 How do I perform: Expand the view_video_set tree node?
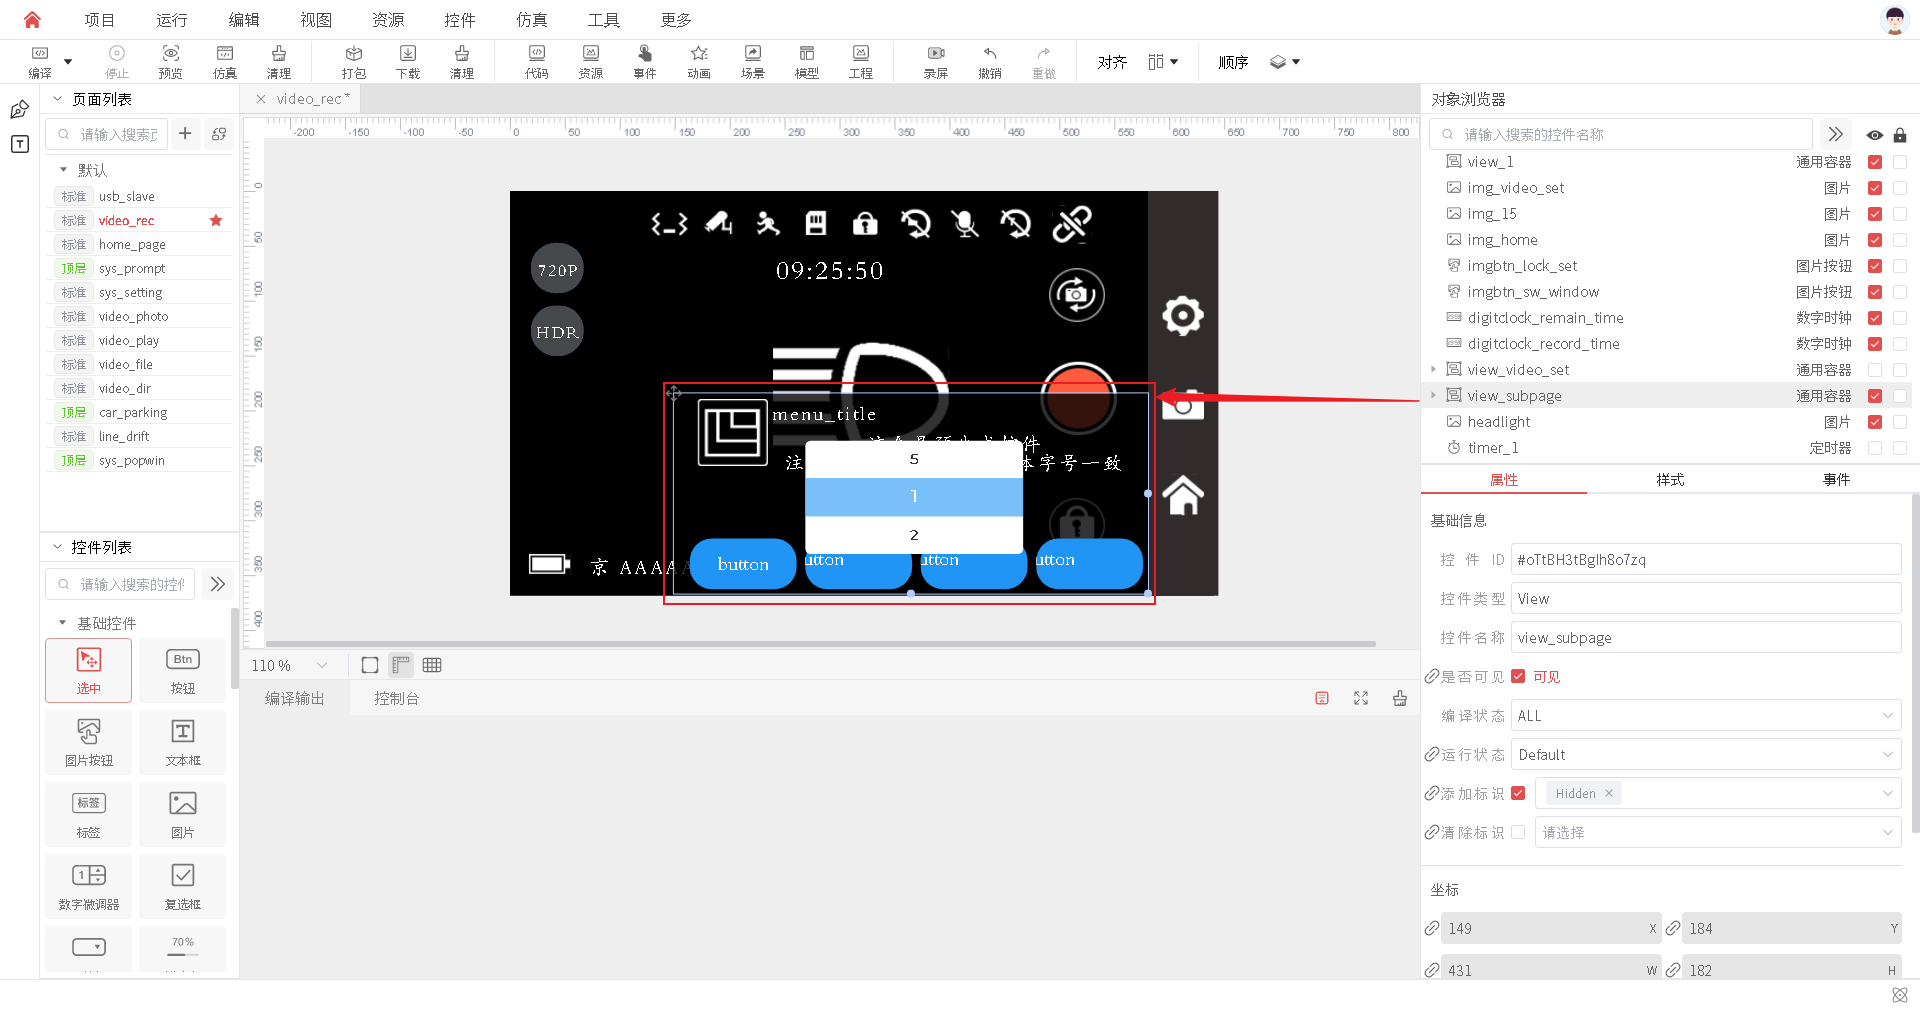click(x=1434, y=370)
